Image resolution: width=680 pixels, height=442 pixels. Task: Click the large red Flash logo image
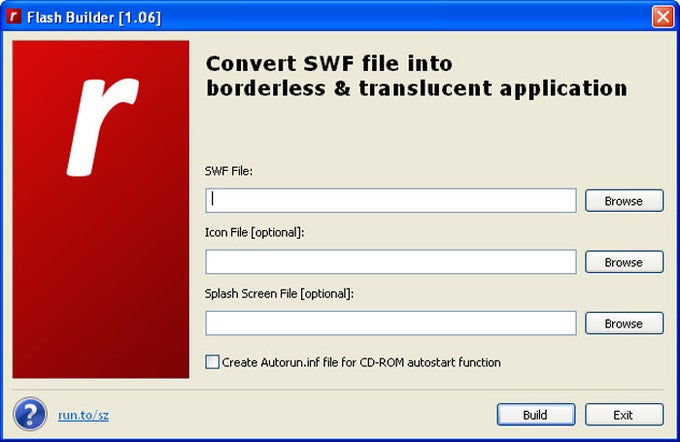(x=101, y=210)
